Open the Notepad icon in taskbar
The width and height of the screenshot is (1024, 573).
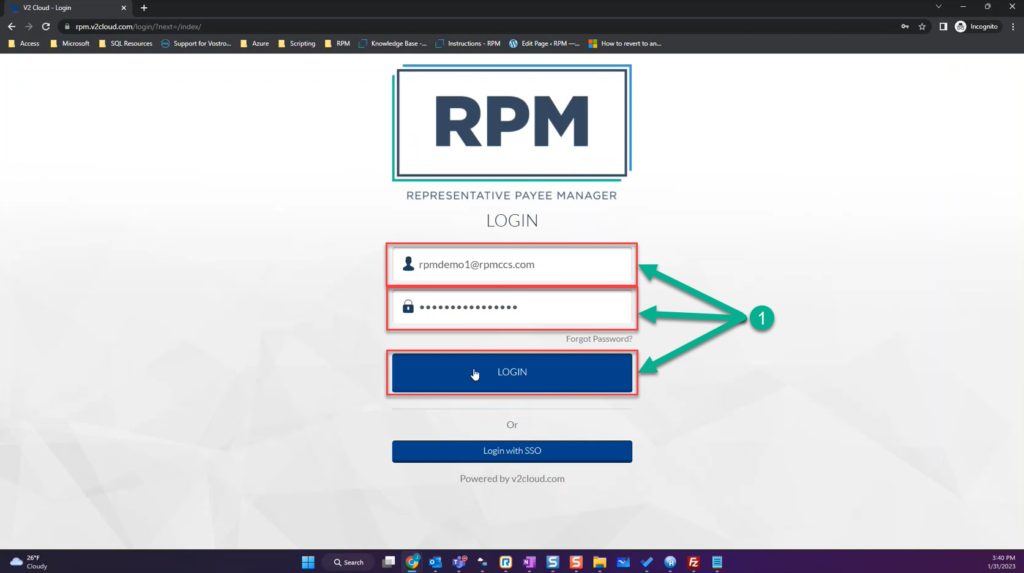[717, 562]
